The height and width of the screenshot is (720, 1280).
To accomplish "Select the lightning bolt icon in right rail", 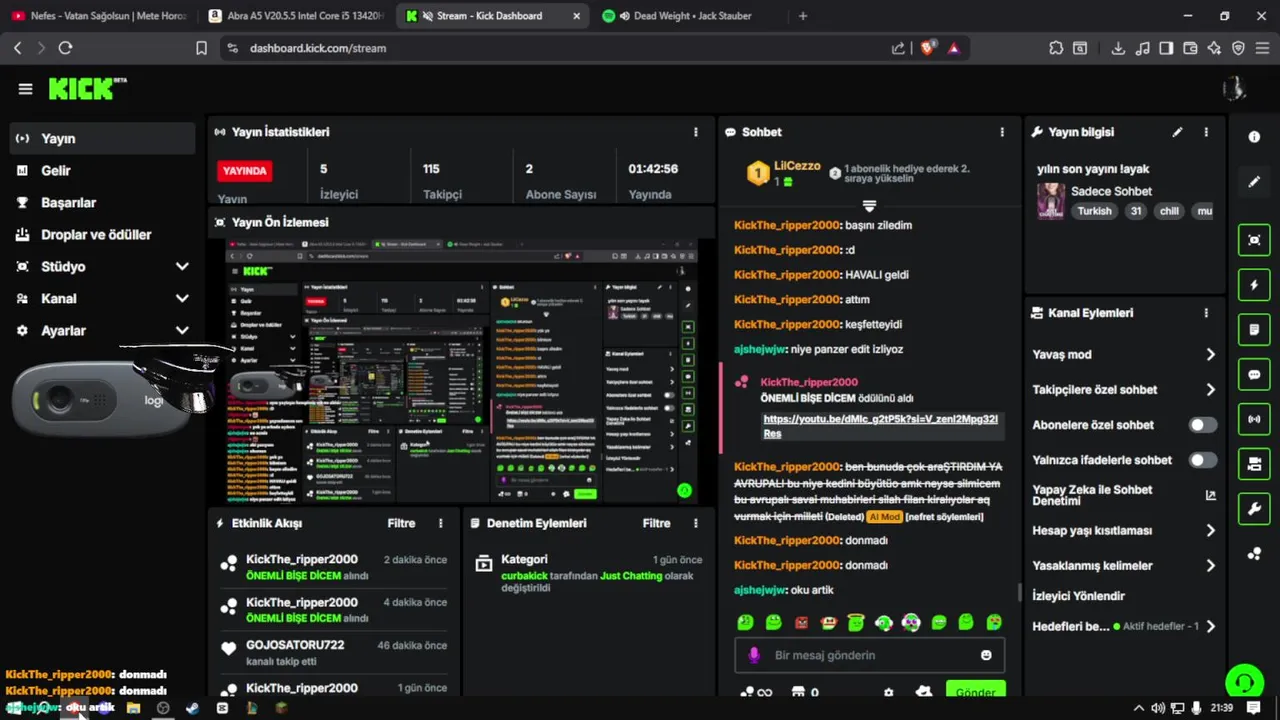I will 1254,285.
